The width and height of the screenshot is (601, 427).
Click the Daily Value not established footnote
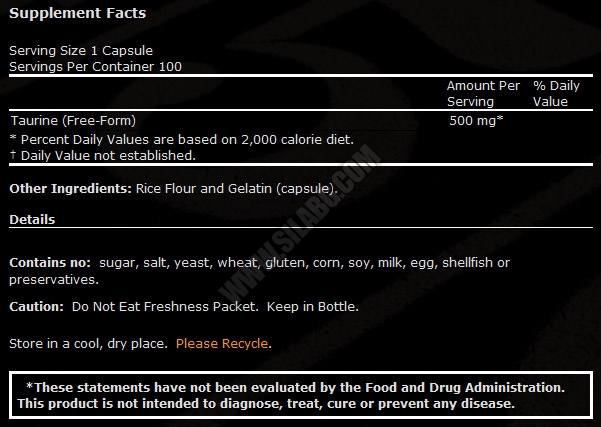click(103, 156)
